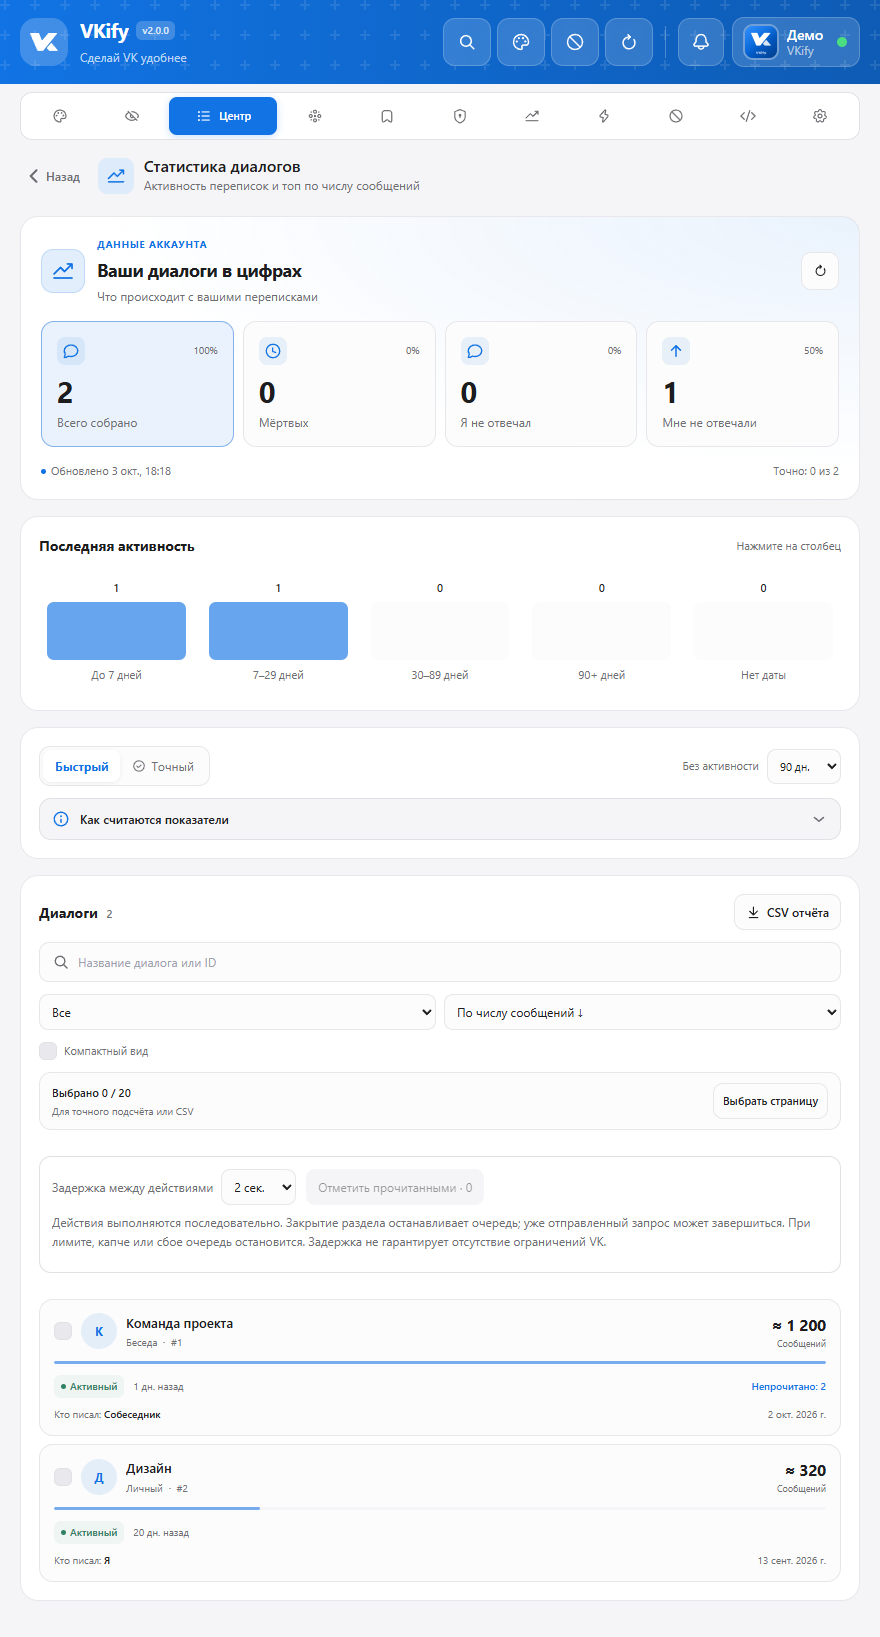Open the Все filter dropdown
Image resolution: width=880 pixels, height=1637 pixels.
(237, 1012)
